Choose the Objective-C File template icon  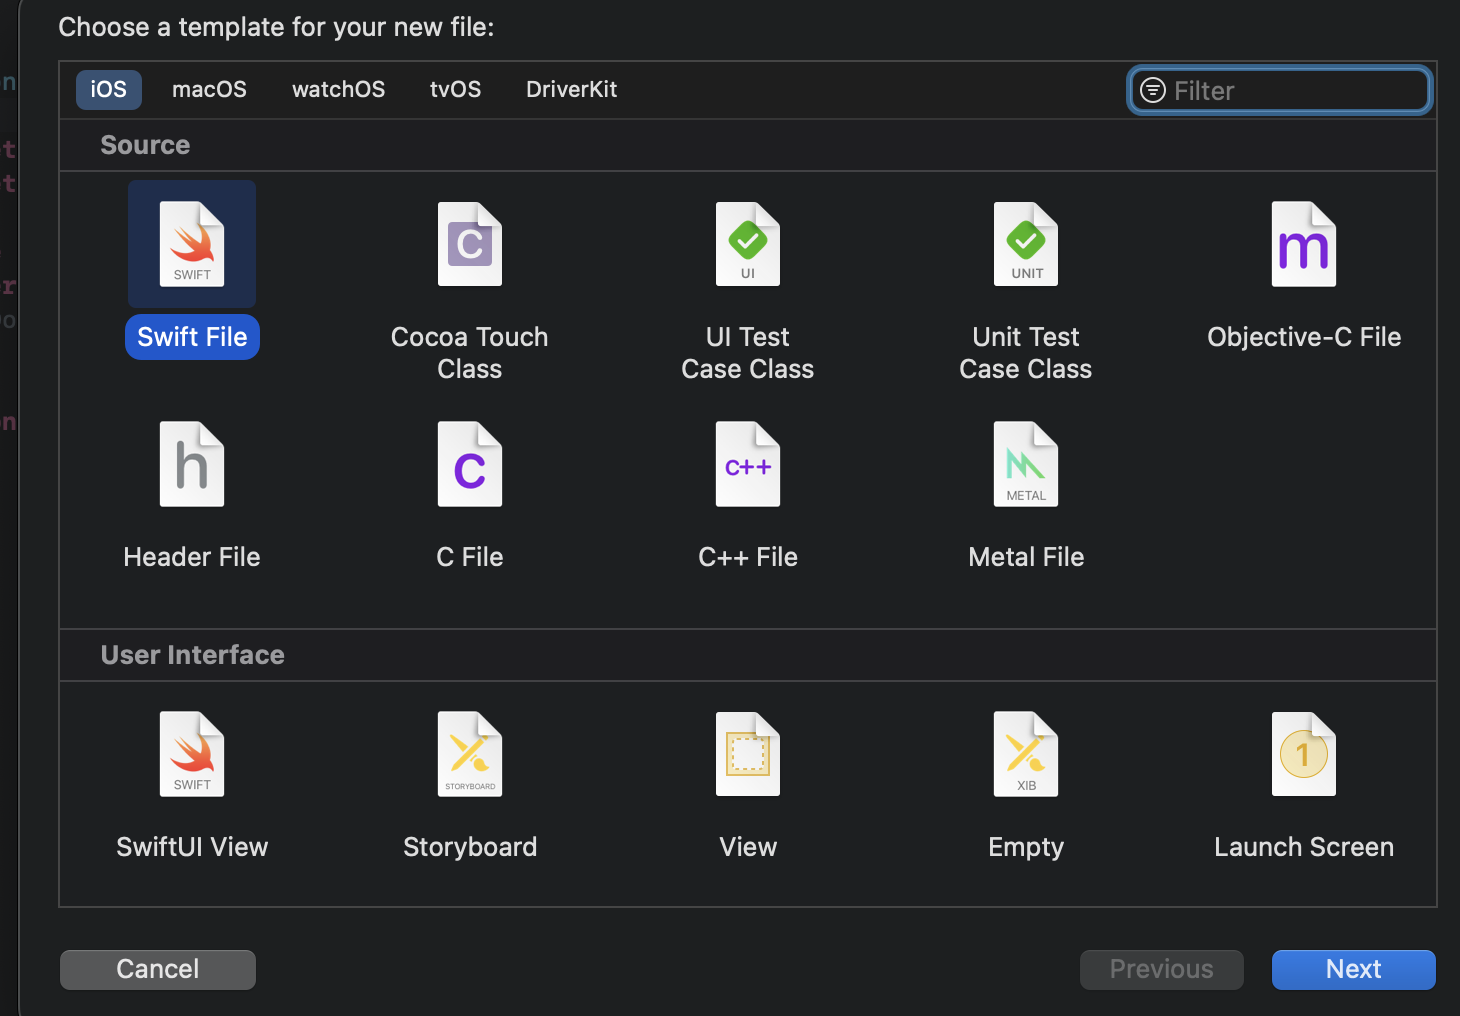pyautogui.click(x=1304, y=244)
